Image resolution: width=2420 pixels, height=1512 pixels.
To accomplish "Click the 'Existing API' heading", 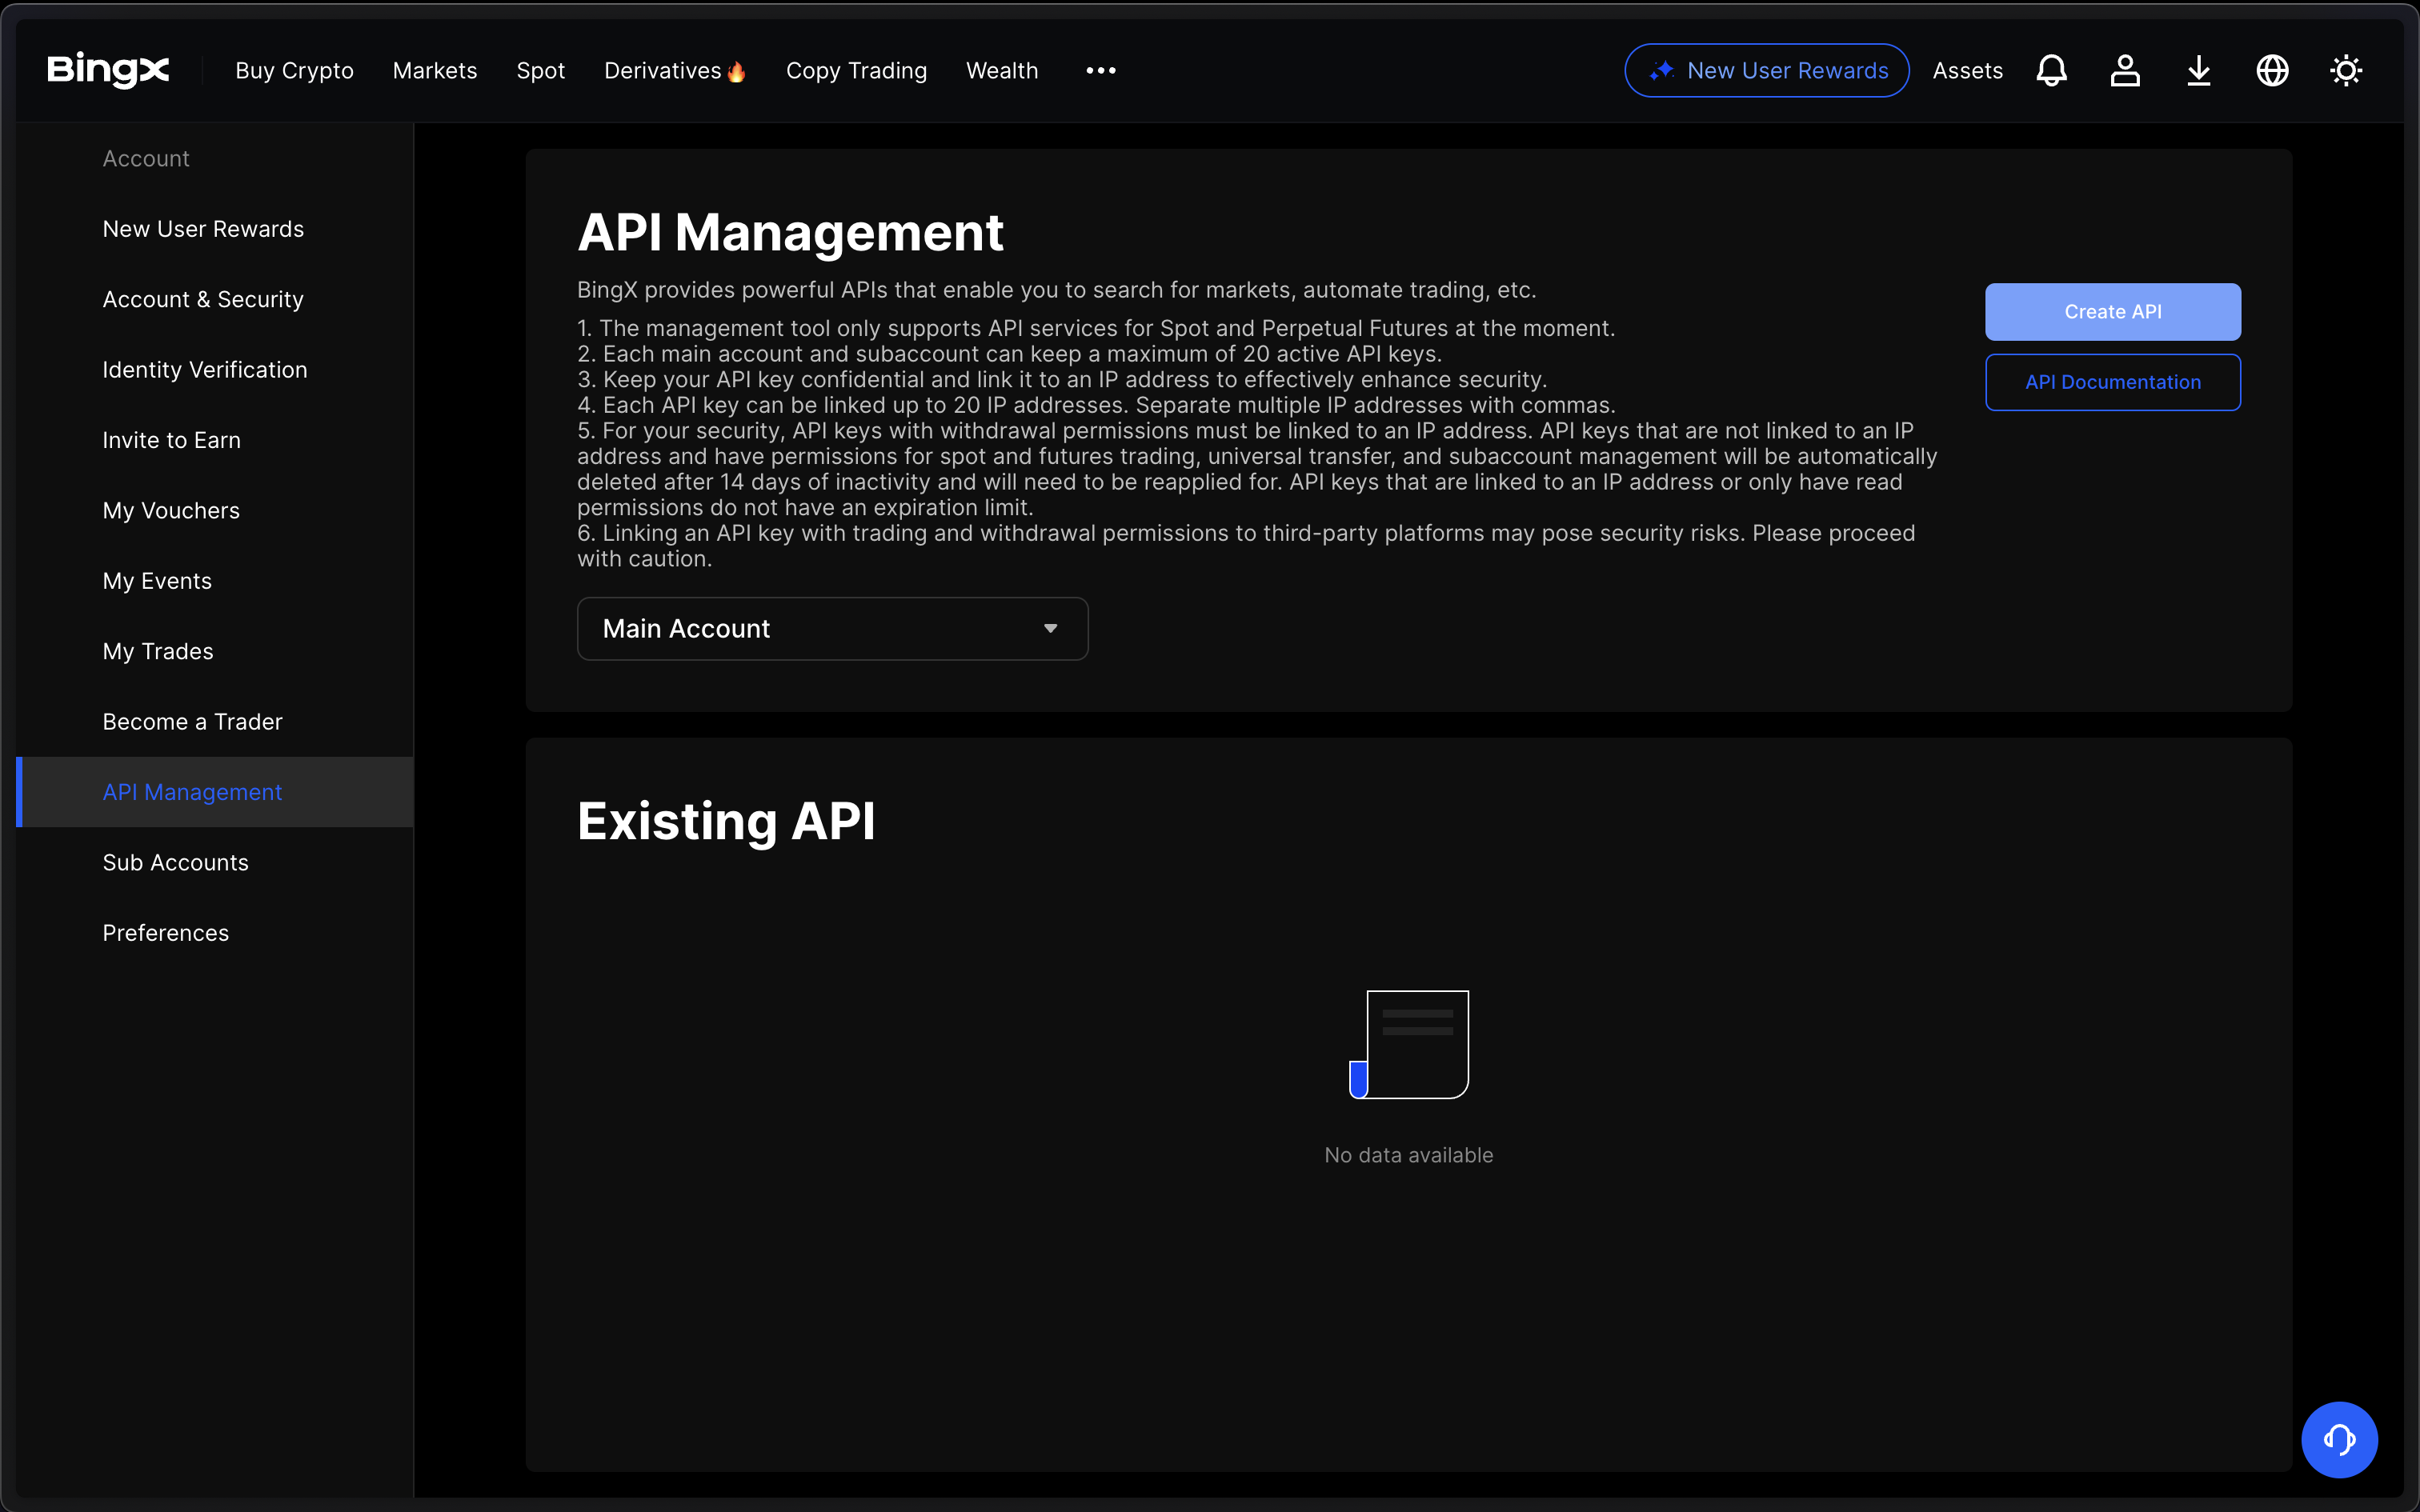I will 726,821.
